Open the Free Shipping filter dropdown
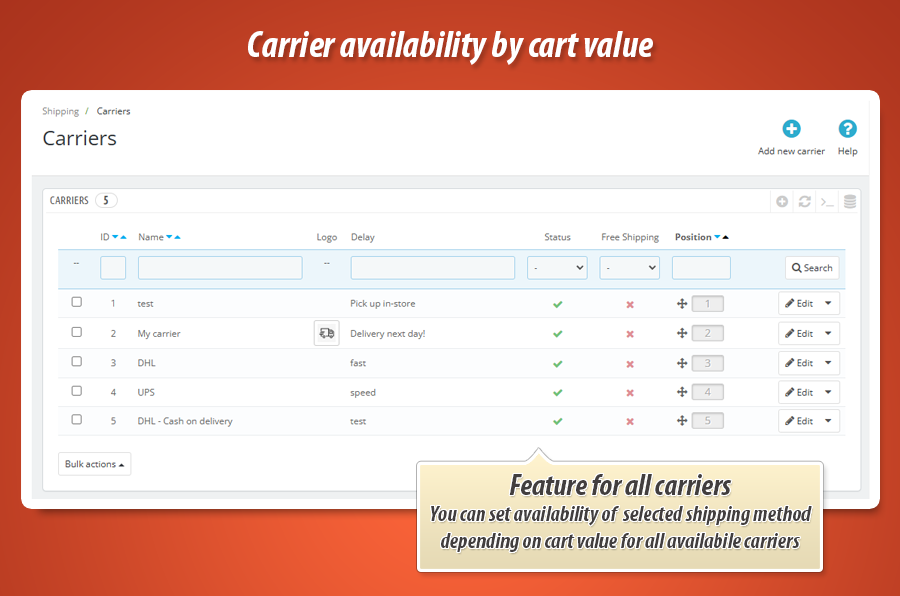Screen dimensions: 900x596 pos(629,268)
